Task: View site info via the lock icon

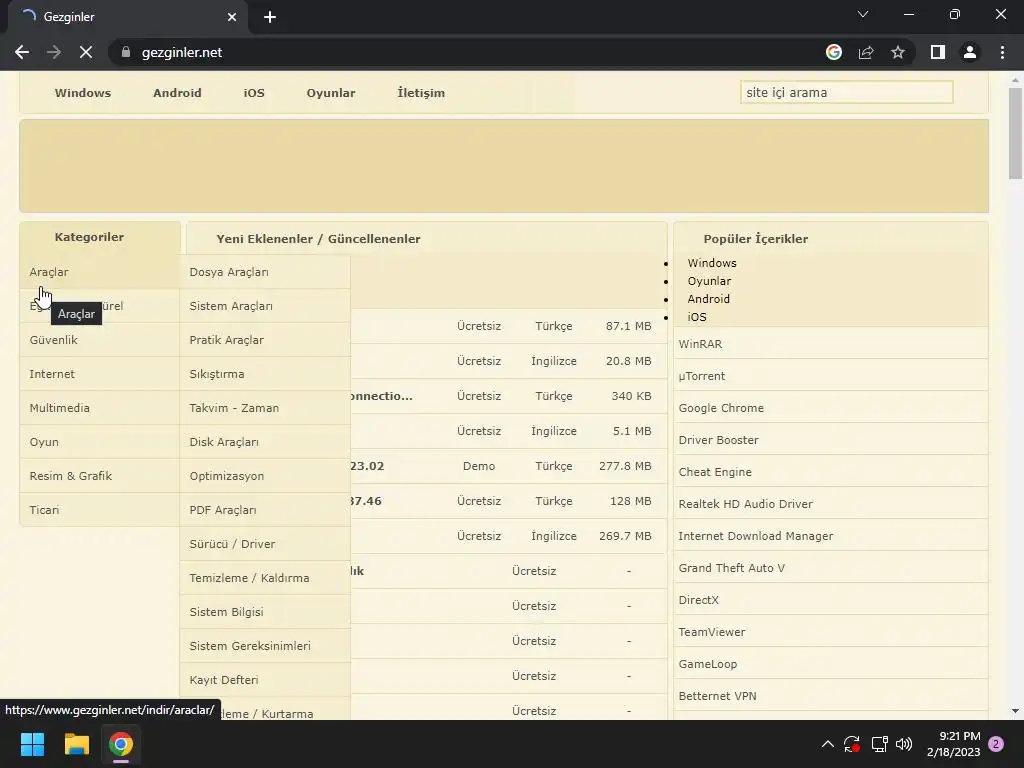Action: coord(126,52)
